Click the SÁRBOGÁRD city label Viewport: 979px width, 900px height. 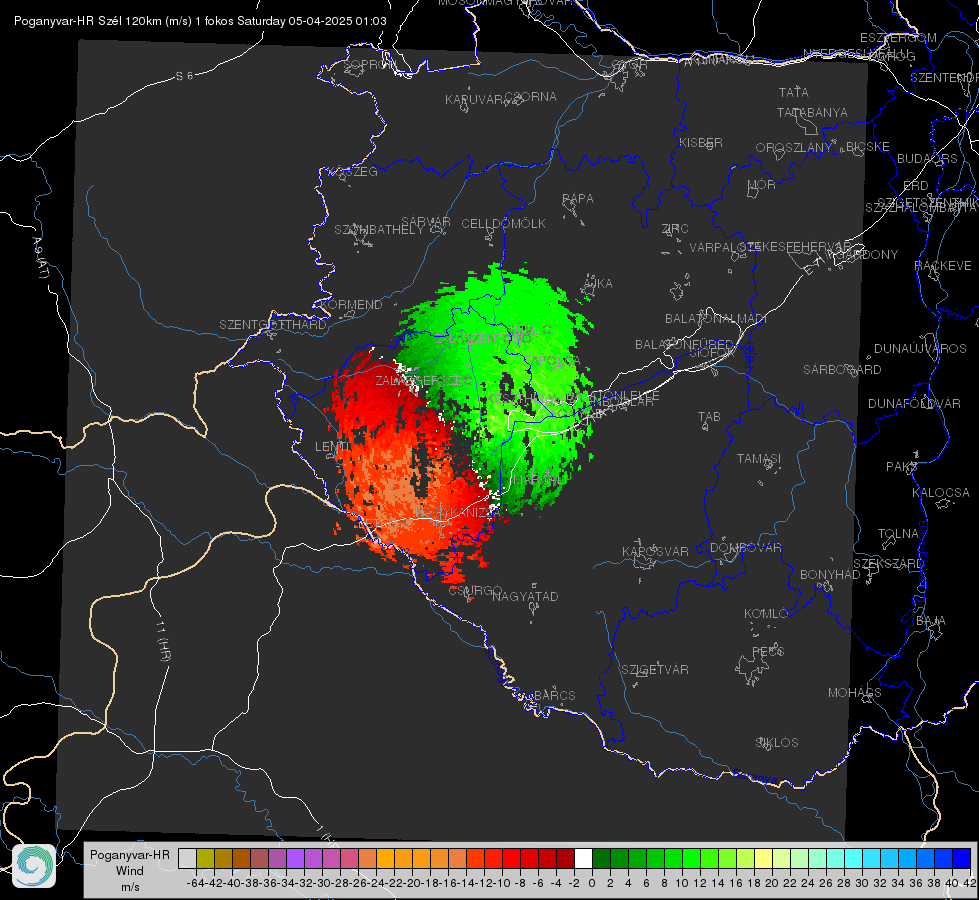[842, 369]
